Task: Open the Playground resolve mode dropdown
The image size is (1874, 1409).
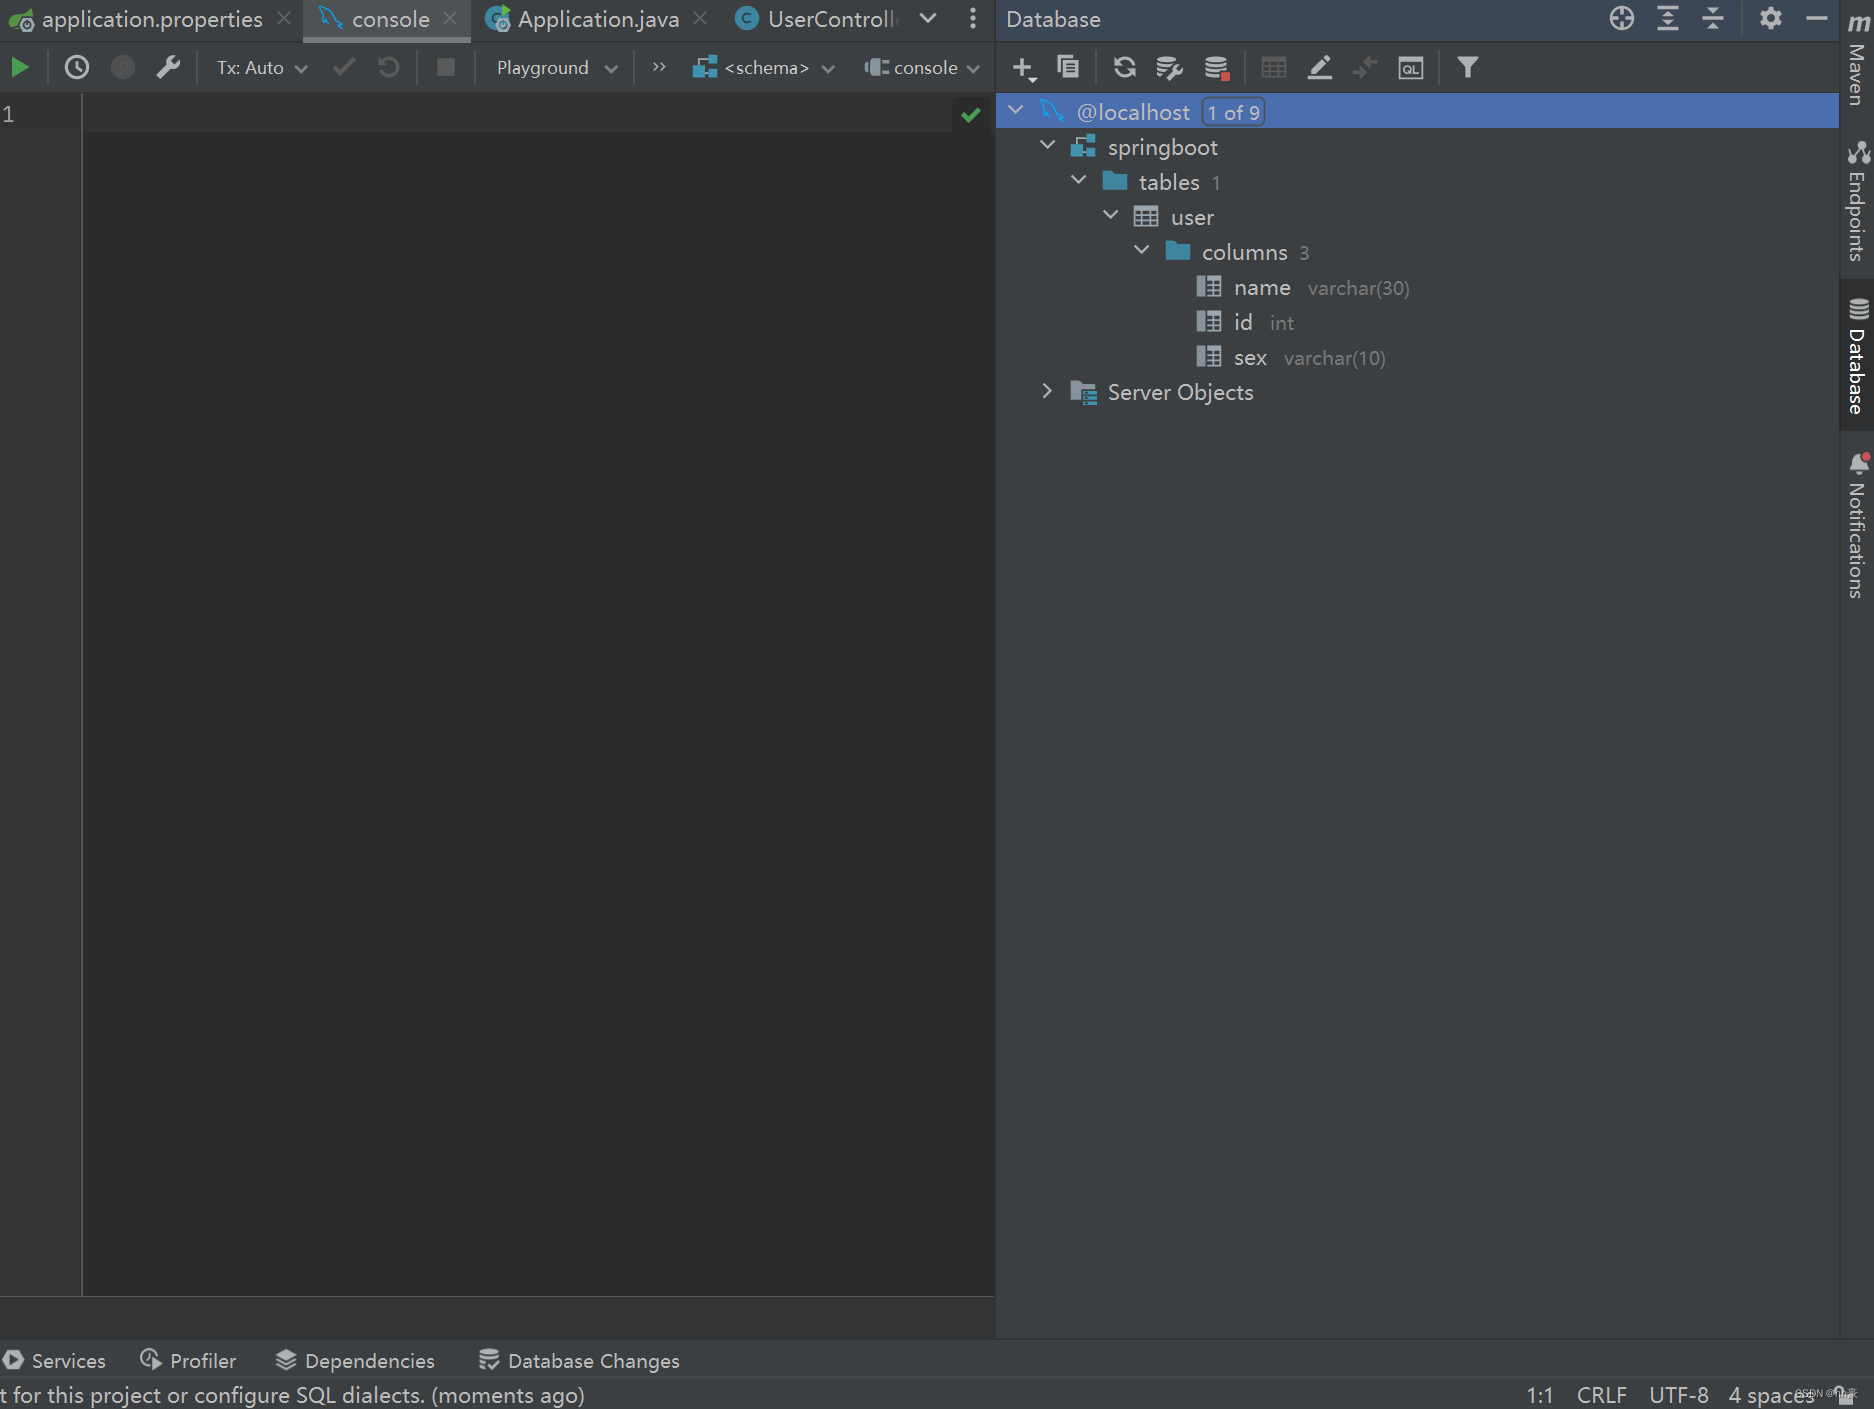Action: (x=557, y=67)
